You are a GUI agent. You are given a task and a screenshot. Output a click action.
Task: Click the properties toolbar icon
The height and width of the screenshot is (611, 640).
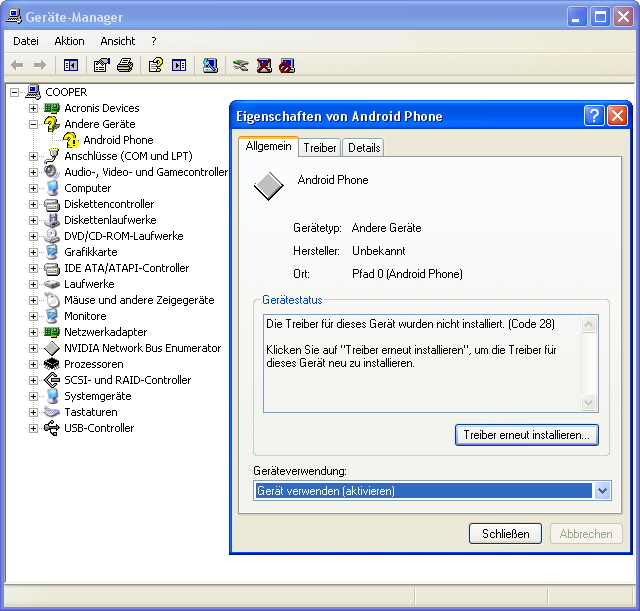click(101, 65)
